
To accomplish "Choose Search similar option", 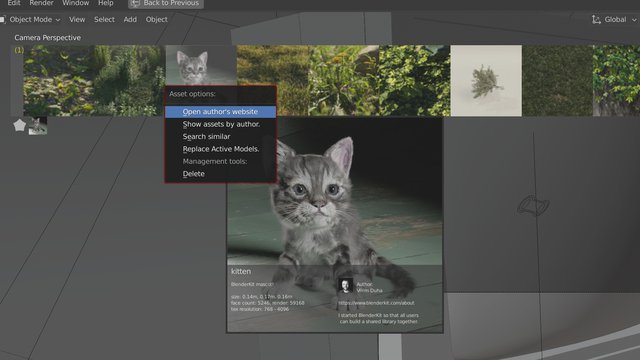I will pyautogui.click(x=220, y=137).
